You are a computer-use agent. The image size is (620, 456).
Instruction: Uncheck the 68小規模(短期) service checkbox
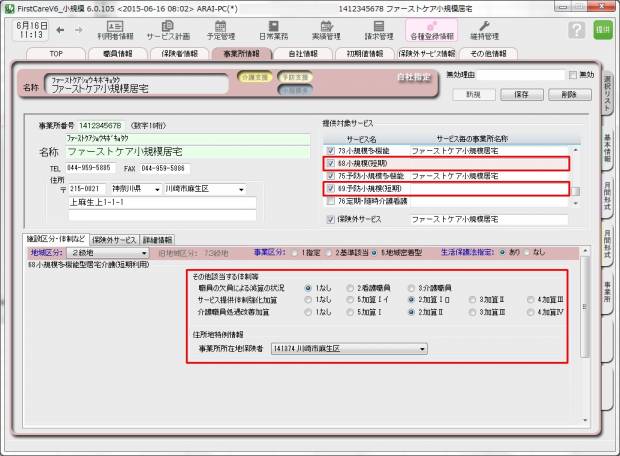331,163
